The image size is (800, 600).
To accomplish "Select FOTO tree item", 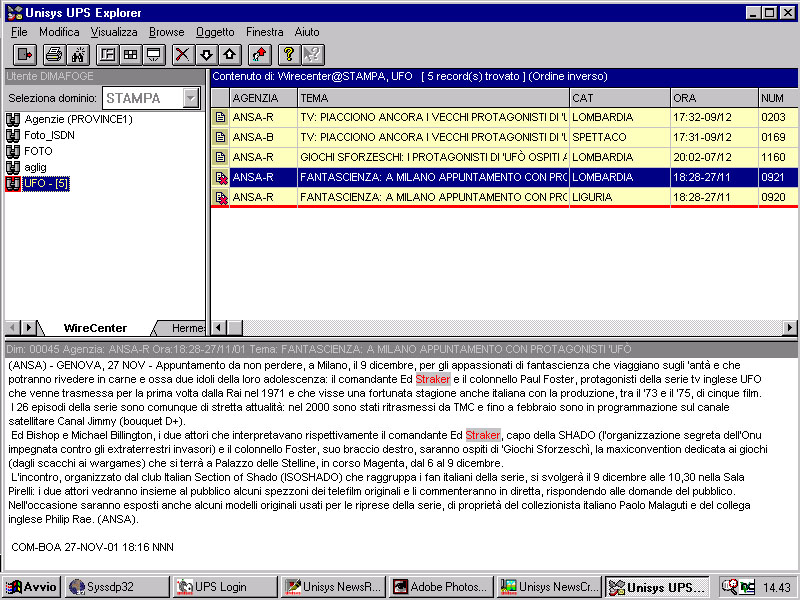I will 38,151.
